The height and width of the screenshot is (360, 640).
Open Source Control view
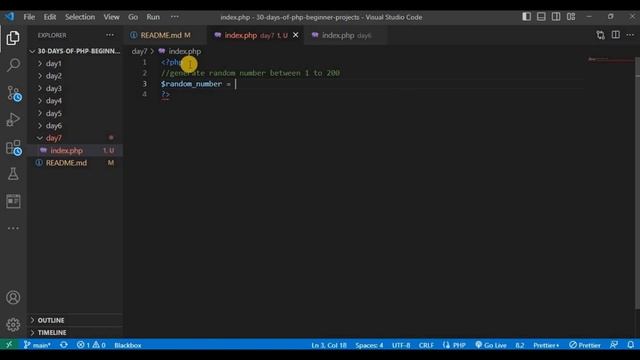coord(14,93)
